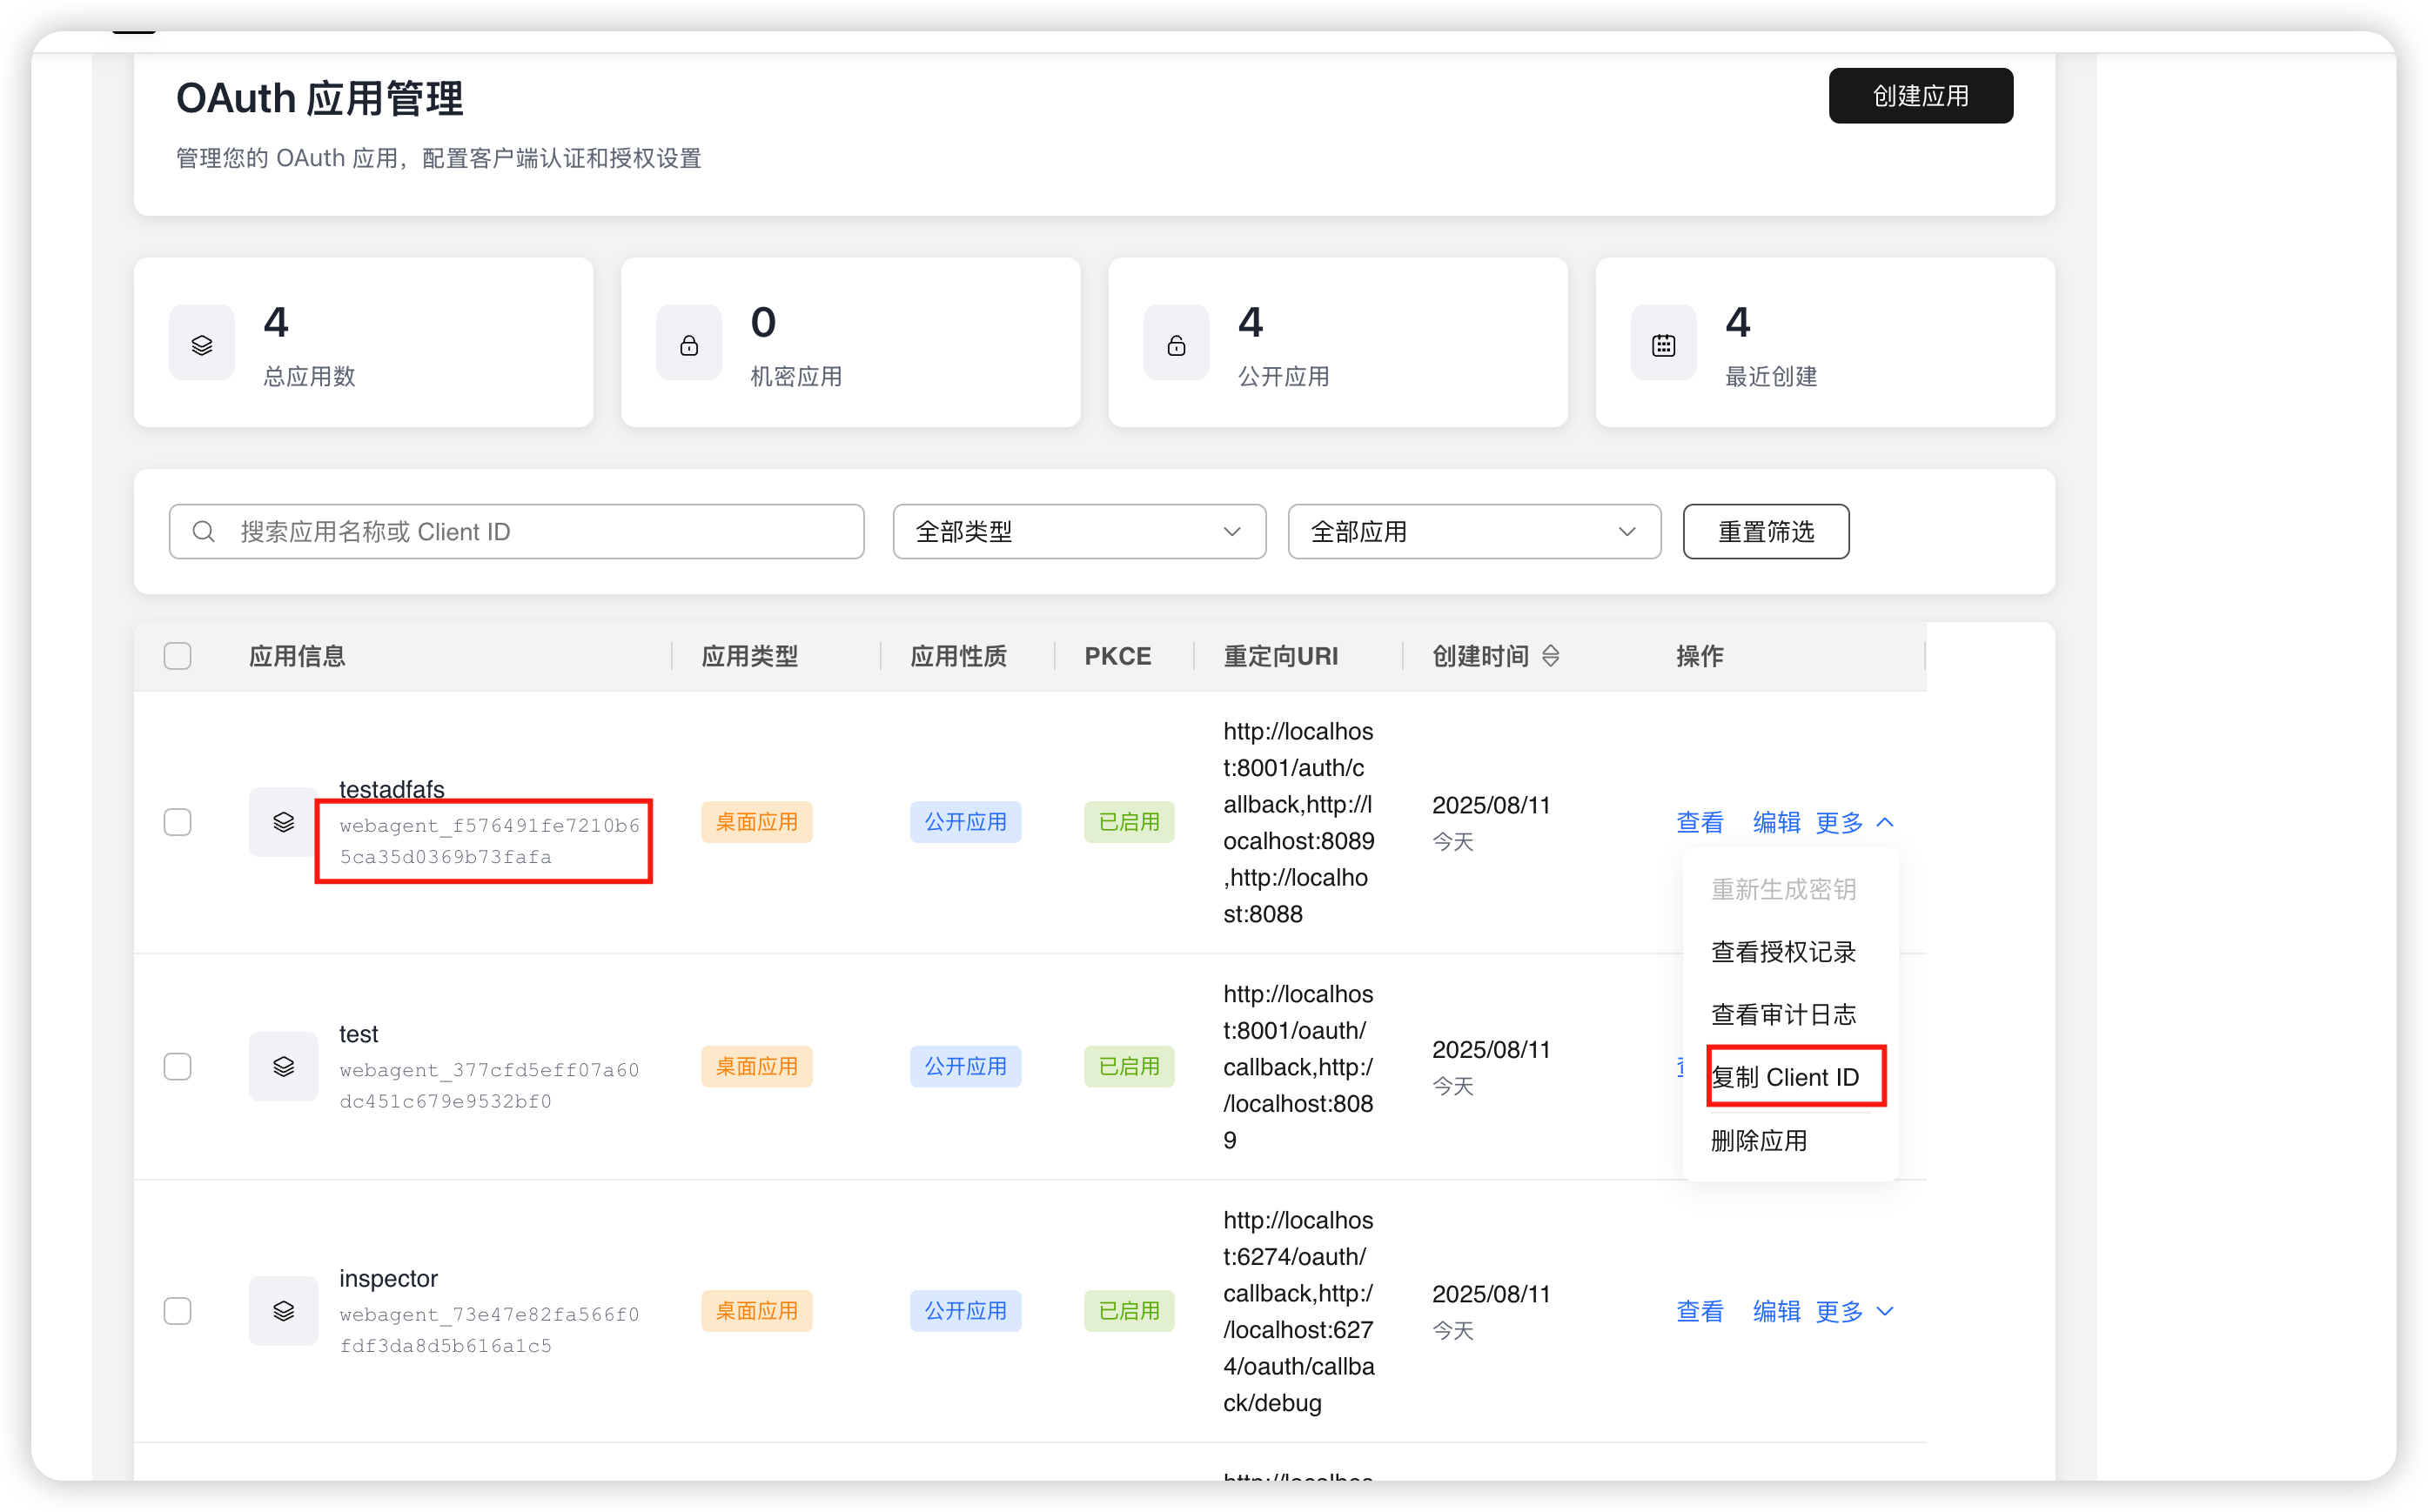Select 查看审计日志 menu item
The height and width of the screenshot is (1512, 2428).
pyautogui.click(x=1783, y=1014)
